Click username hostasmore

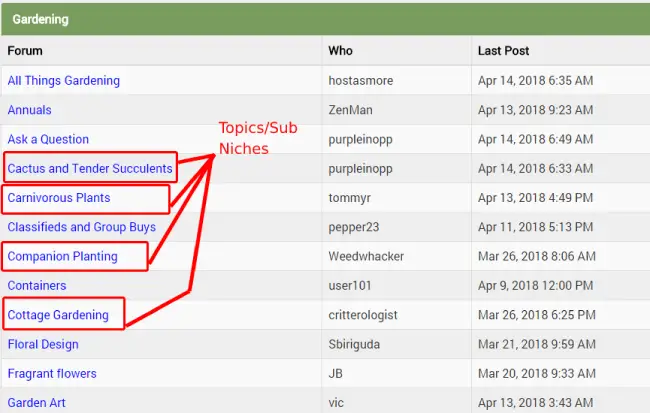(361, 80)
